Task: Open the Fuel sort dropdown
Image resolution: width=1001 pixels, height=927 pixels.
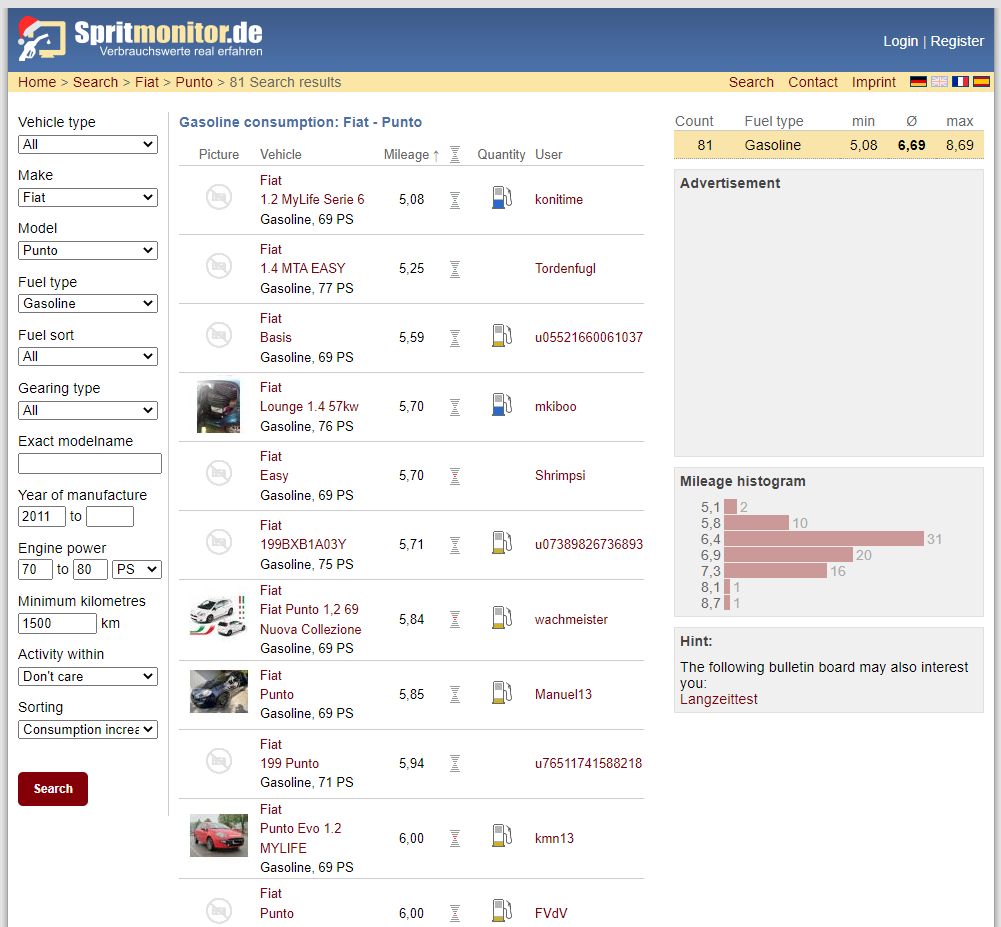Action: 87,356
